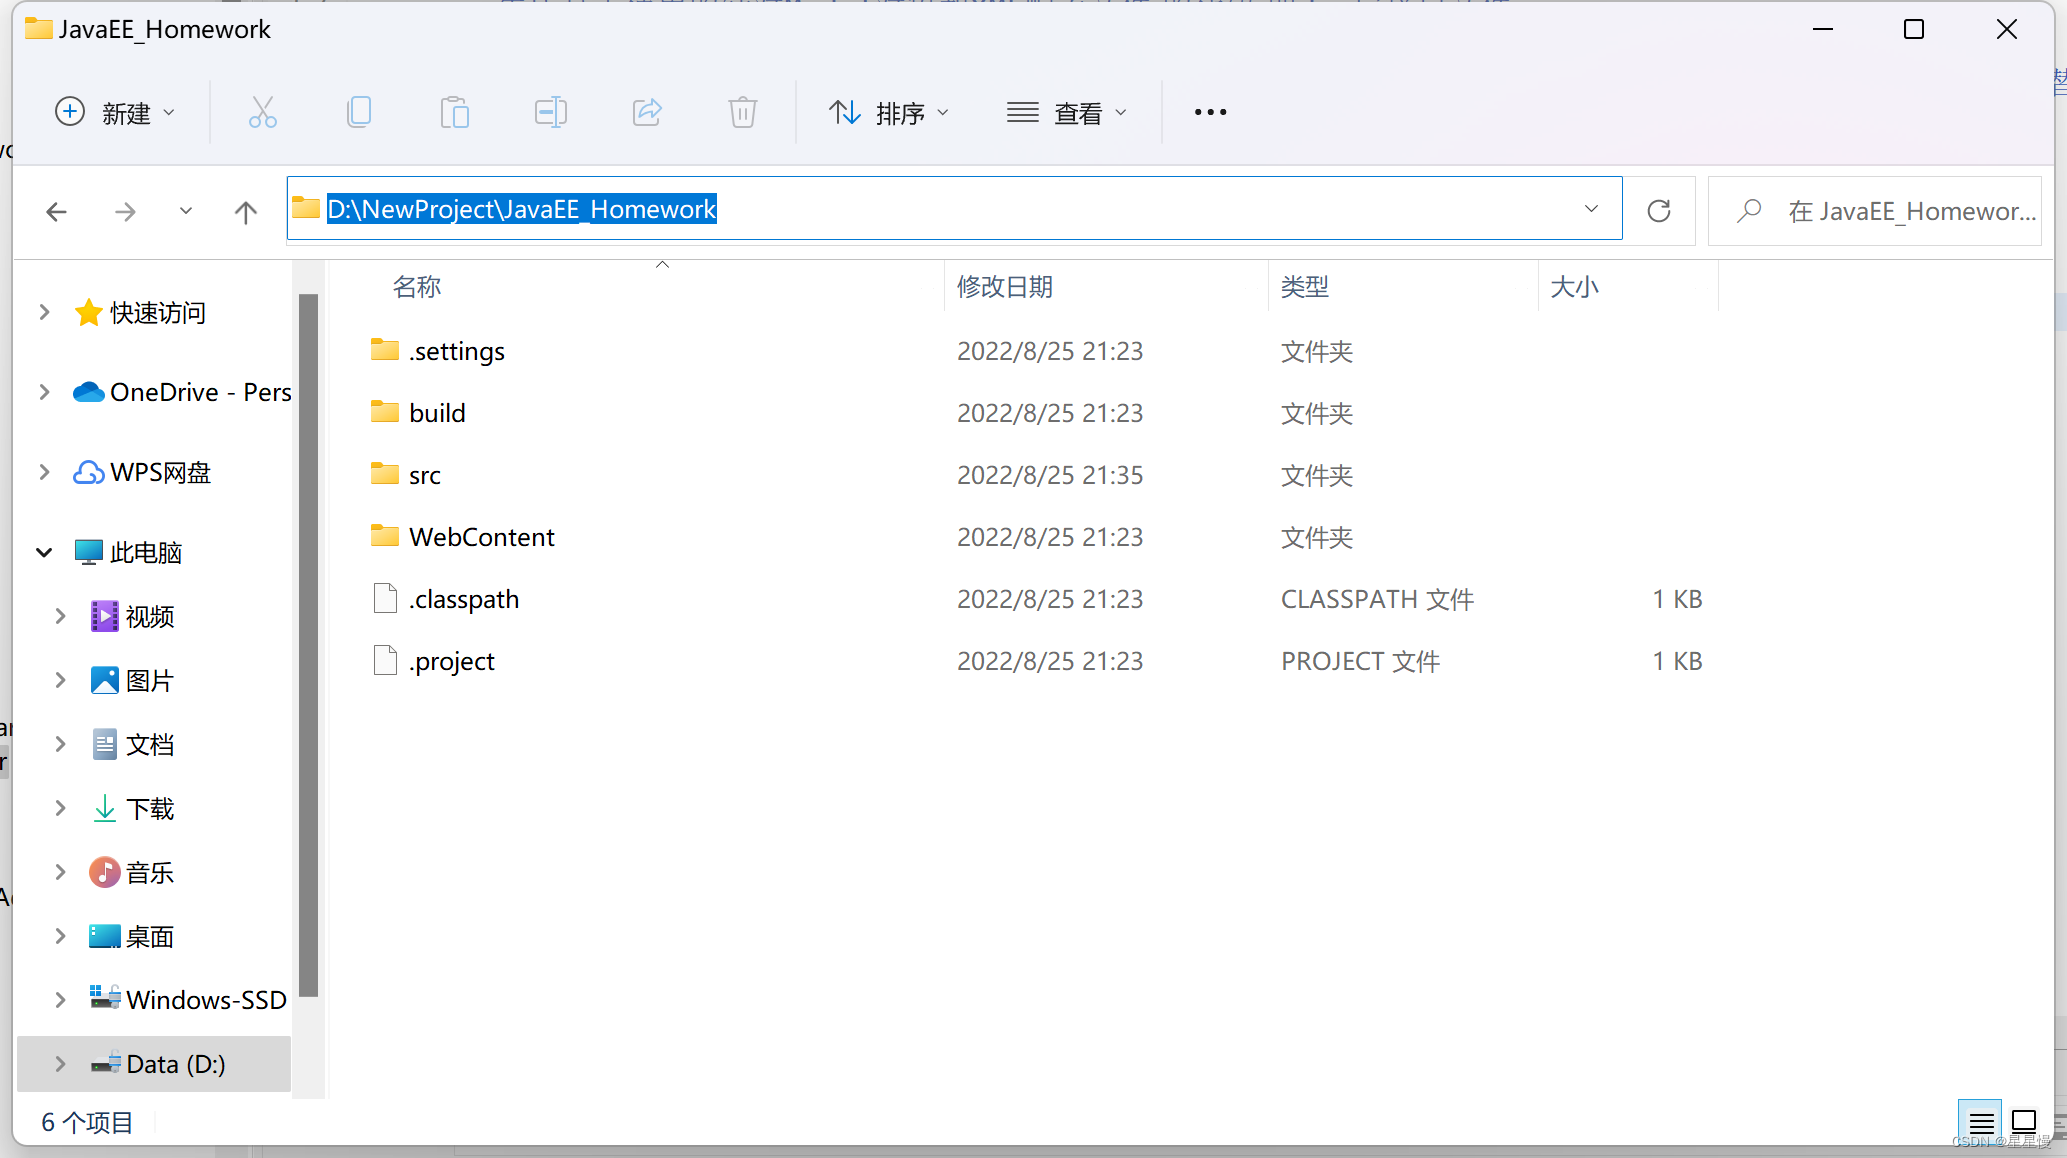Click the Paste icon in the toolbar
This screenshot has width=2067, height=1158.
coord(455,112)
